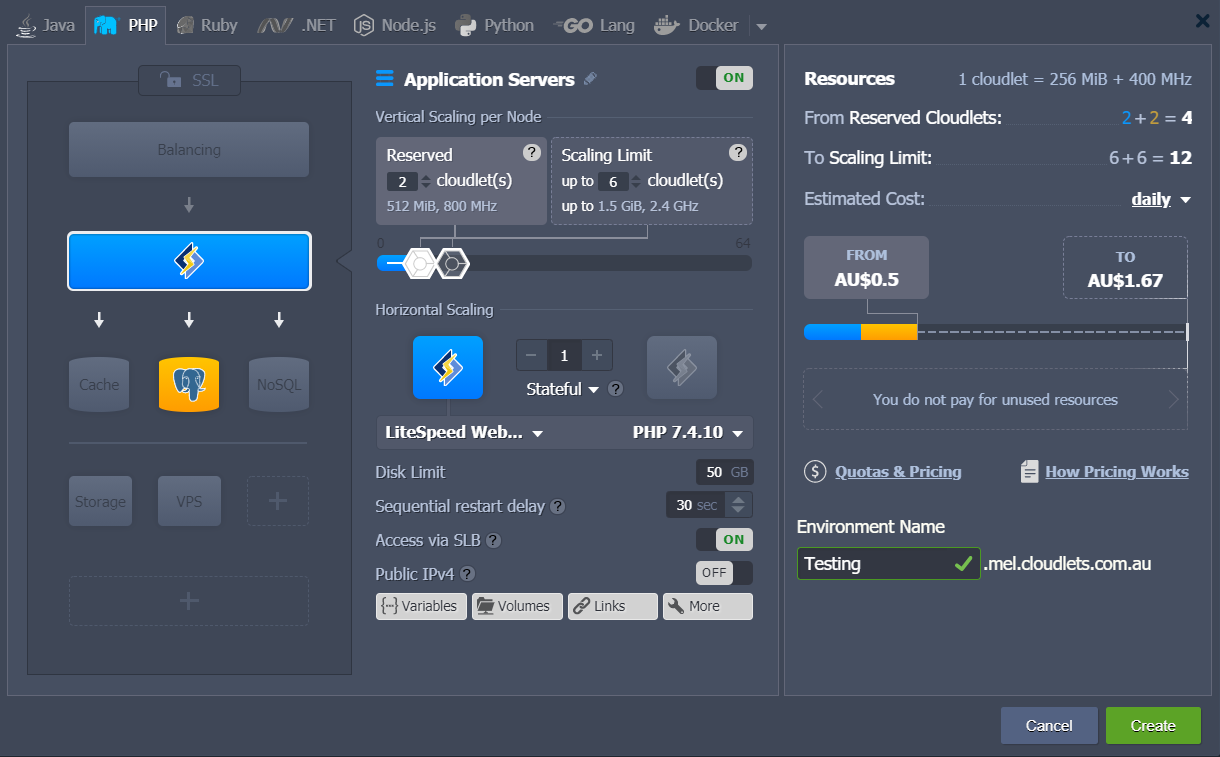The height and width of the screenshot is (757, 1220).
Task: Click the Create button
Action: 1153,726
